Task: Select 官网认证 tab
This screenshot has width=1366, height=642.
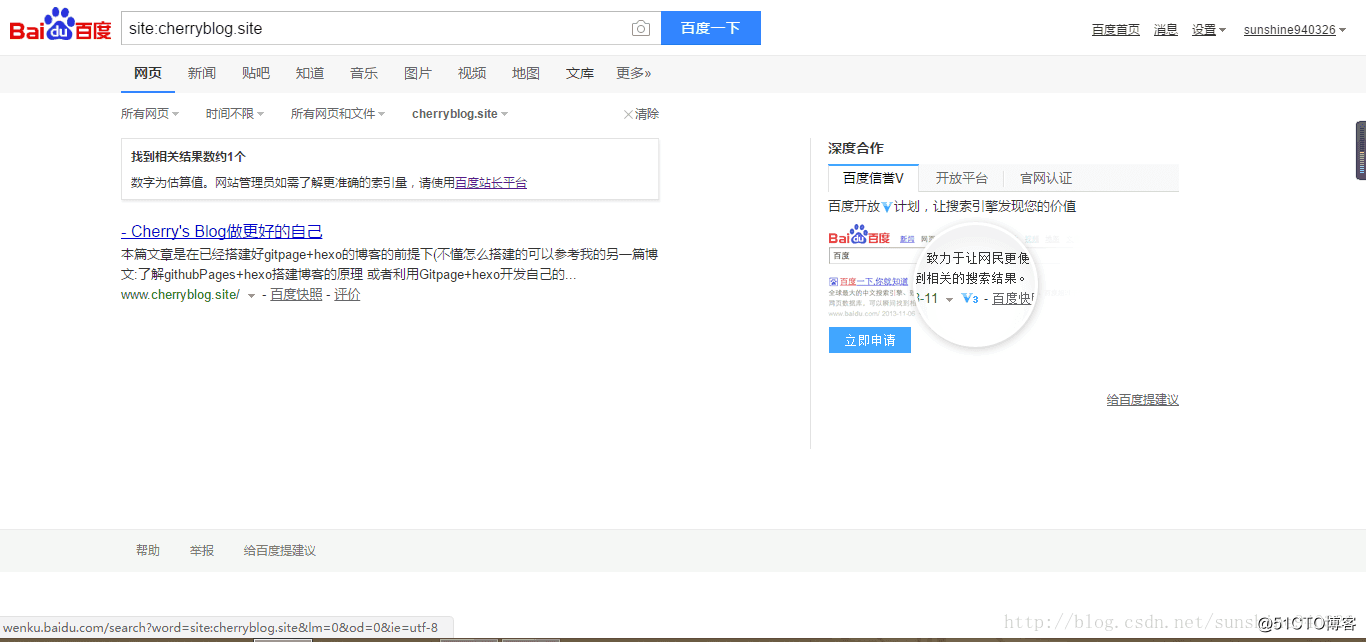Action: tap(1046, 178)
